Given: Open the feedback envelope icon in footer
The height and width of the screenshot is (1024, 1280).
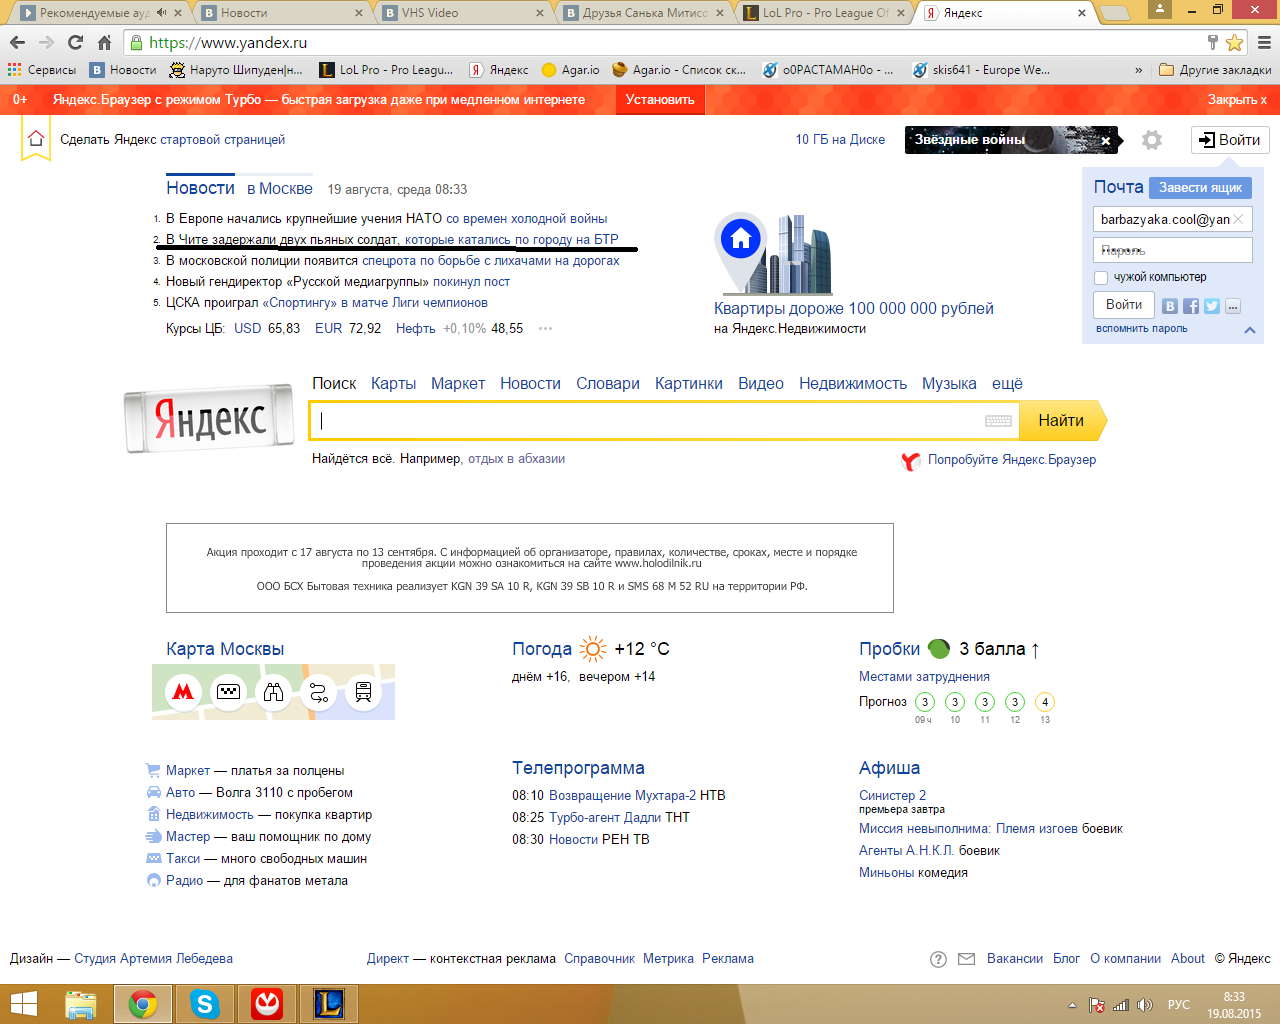Looking at the screenshot, I should [966, 959].
